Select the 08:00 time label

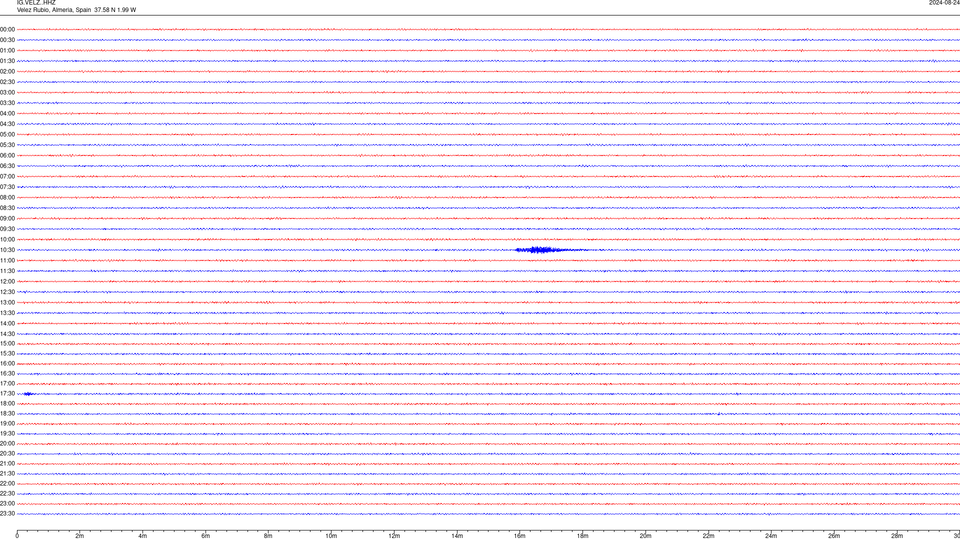click(x=7, y=198)
